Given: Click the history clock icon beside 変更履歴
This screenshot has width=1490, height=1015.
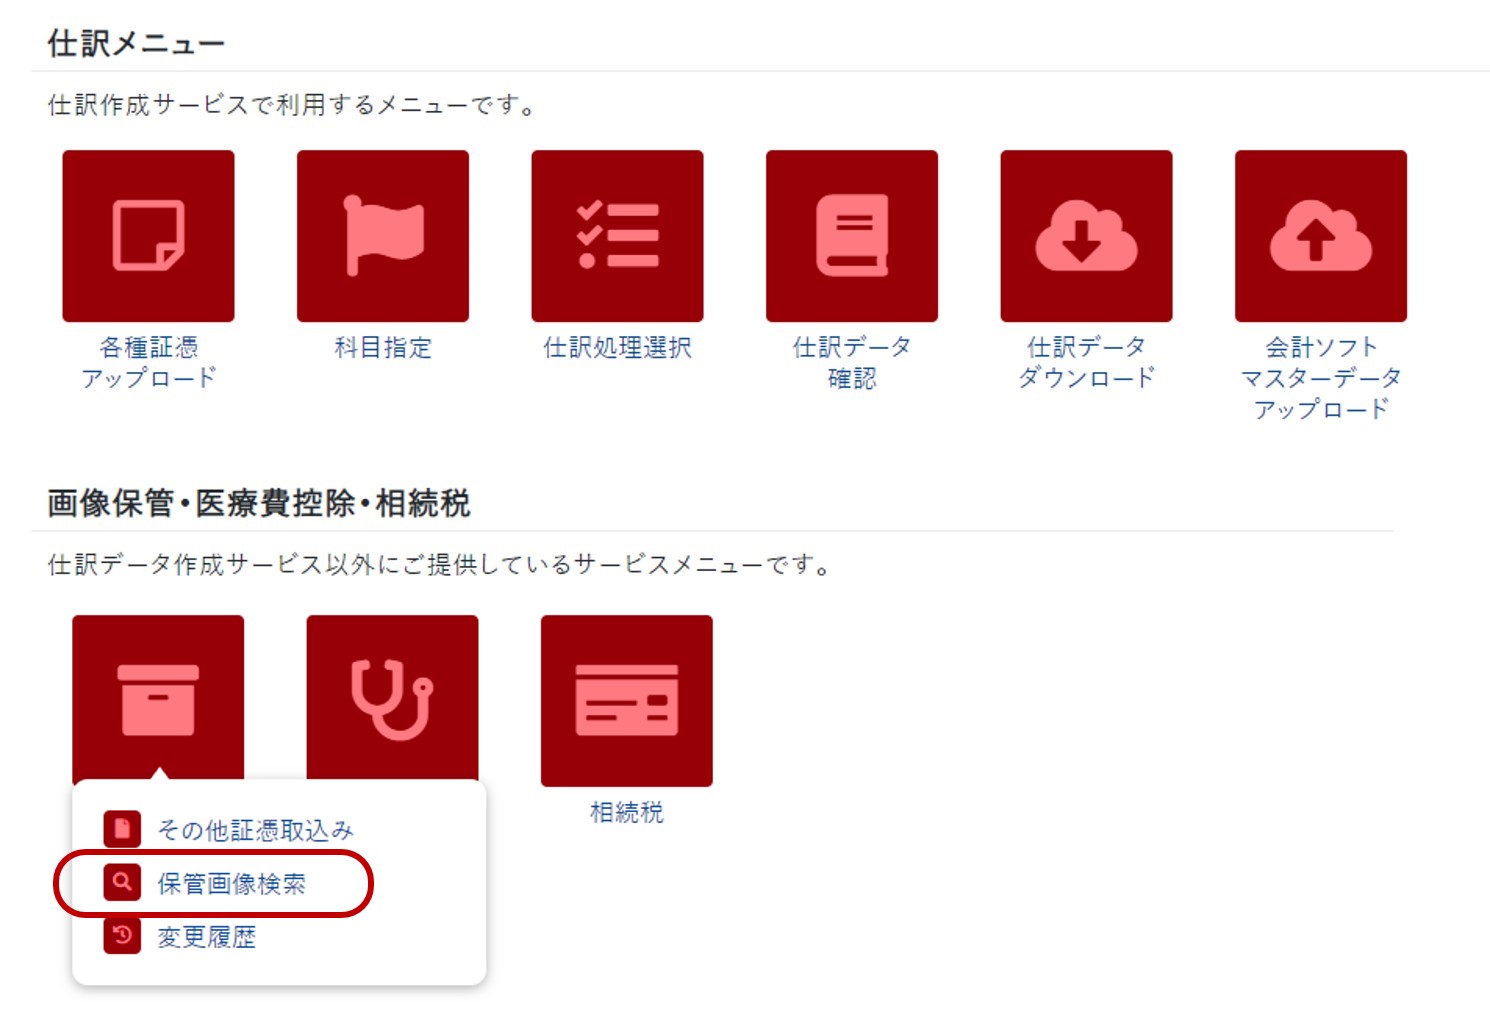Looking at the screenshot, I should pos(122,935).
